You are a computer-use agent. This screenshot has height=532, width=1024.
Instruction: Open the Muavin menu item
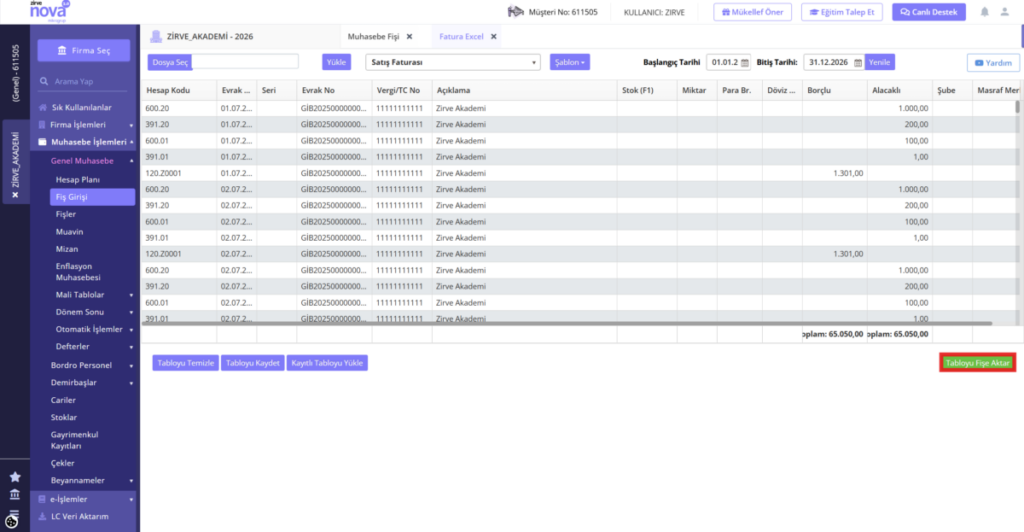pos(69,232)
